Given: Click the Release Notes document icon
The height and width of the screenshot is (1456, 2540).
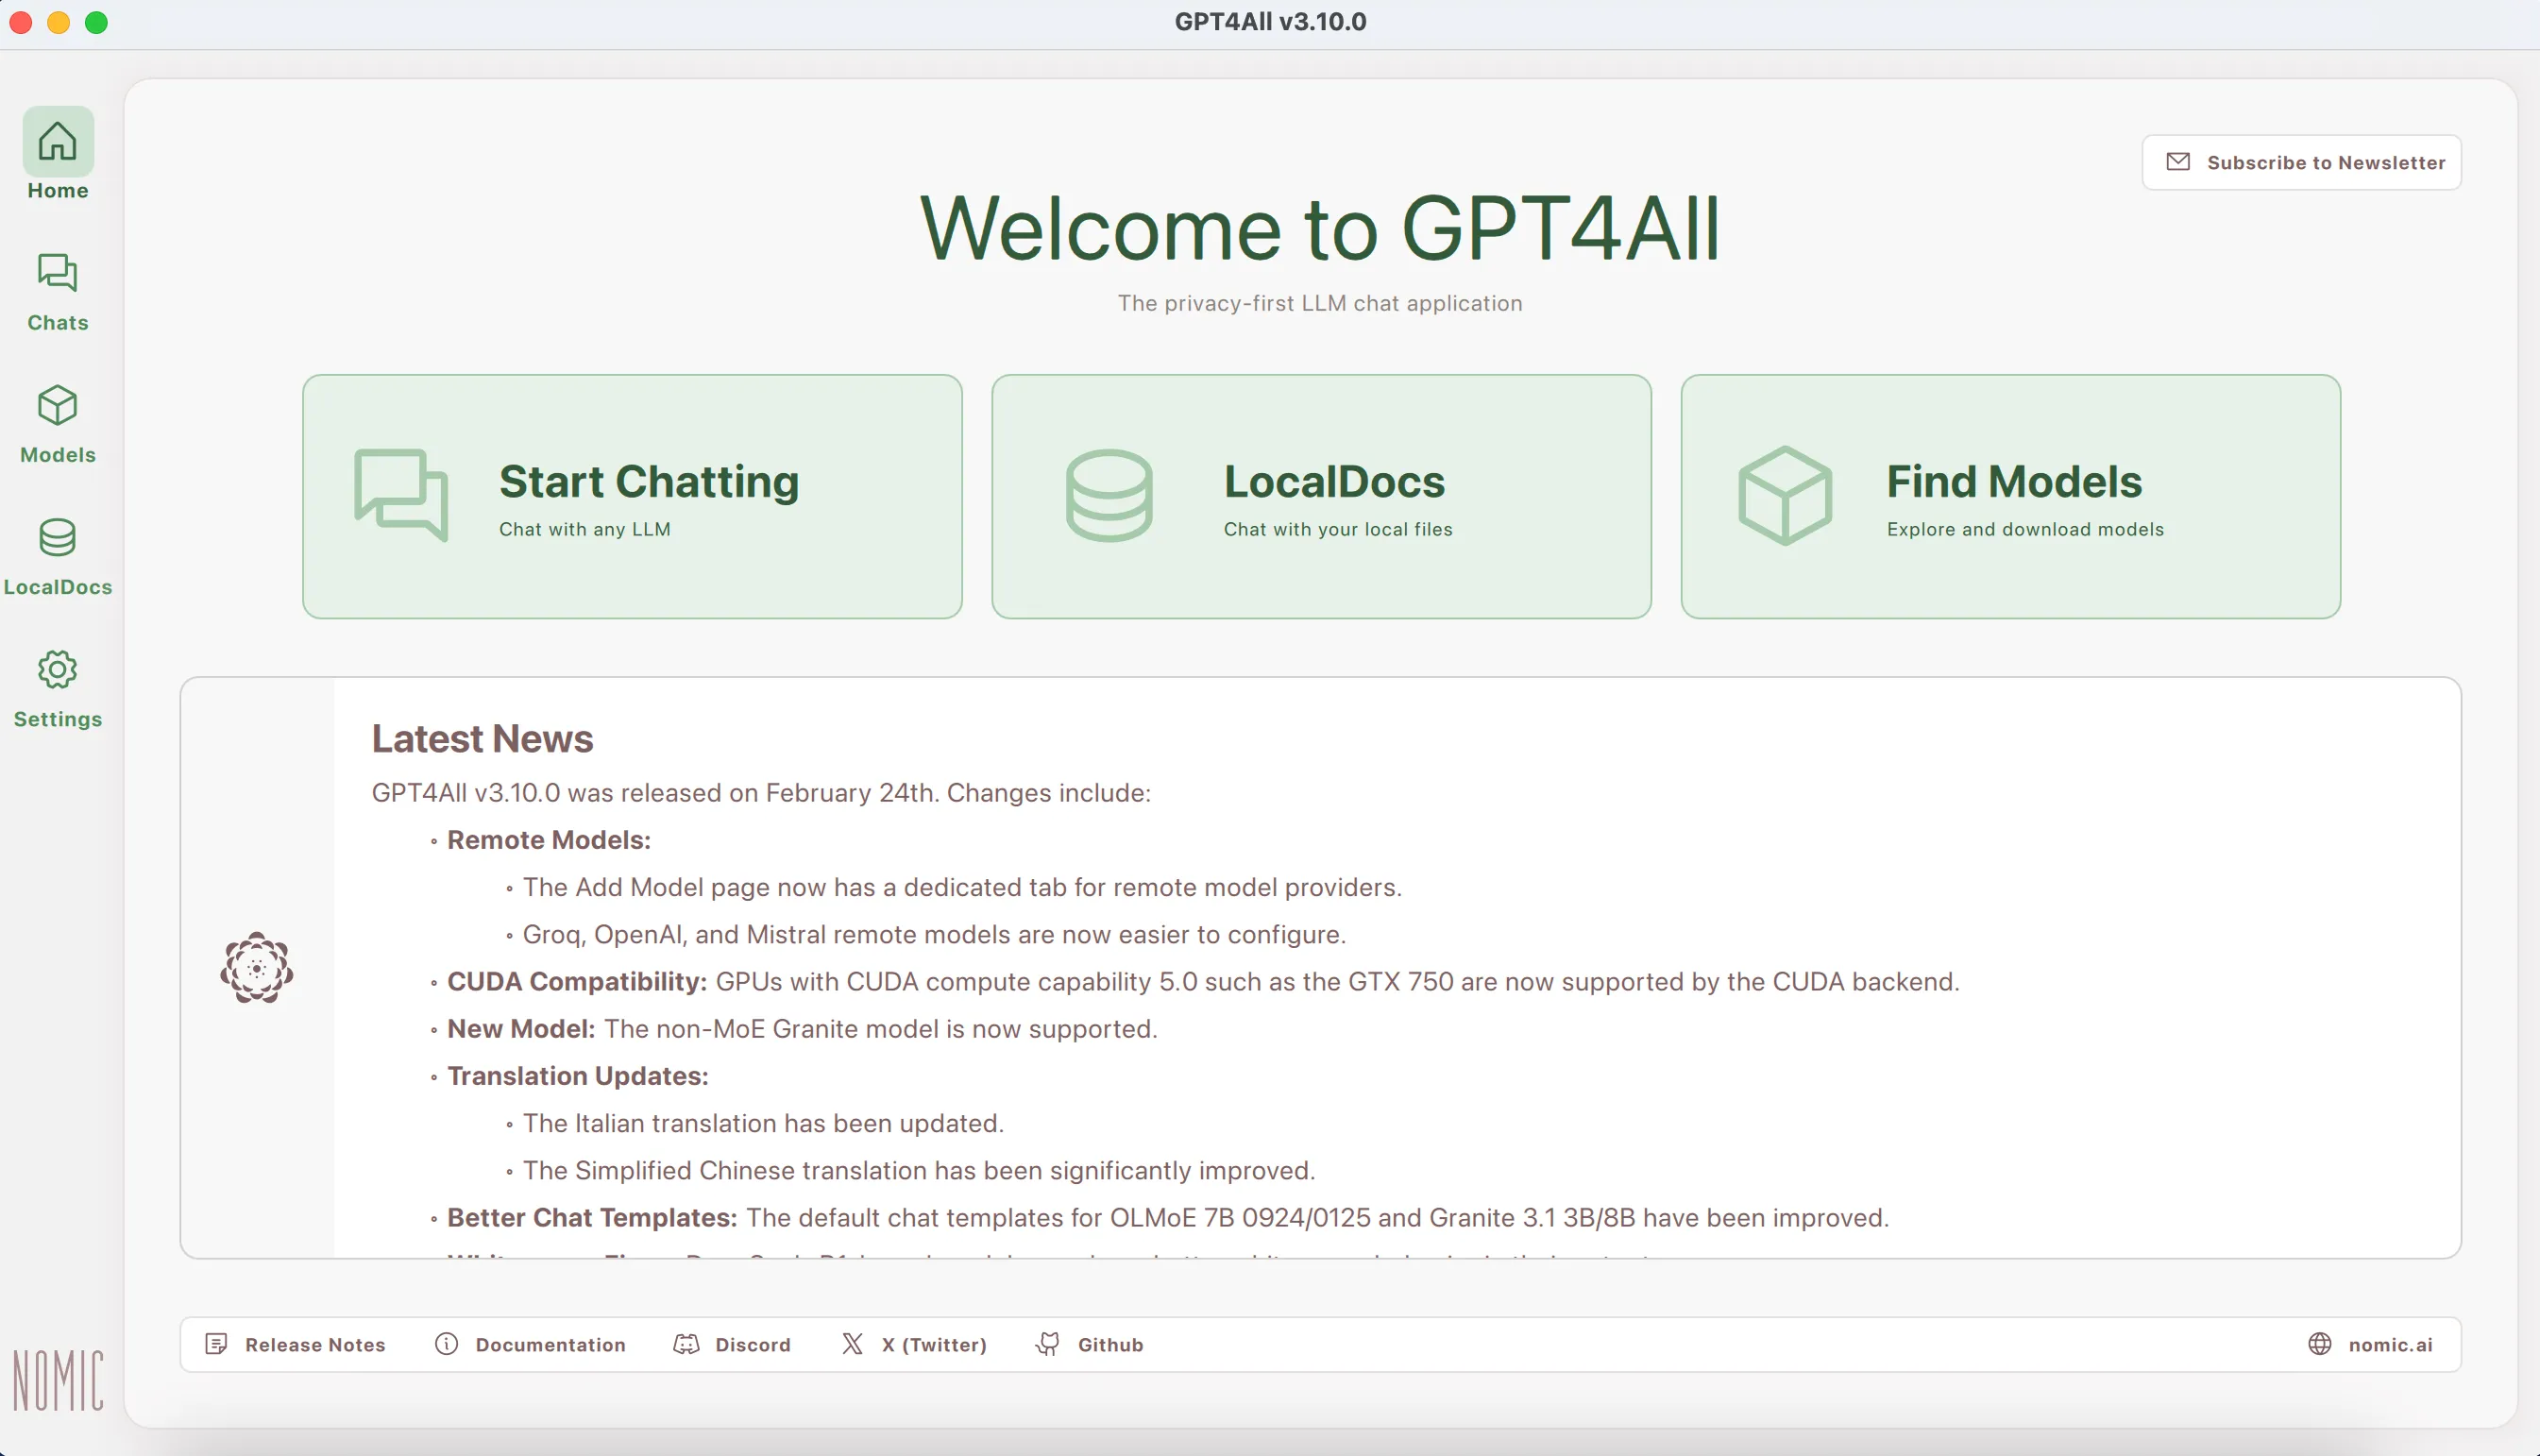Looking at the screenshot, I should 216,1344.
